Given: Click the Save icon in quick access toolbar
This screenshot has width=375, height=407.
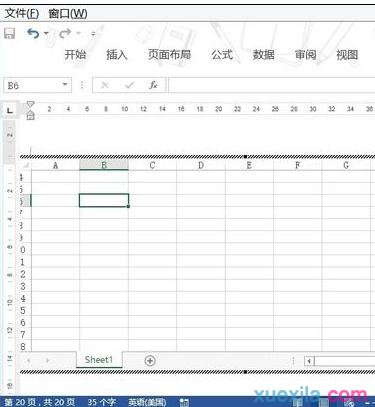Looking at the screenshot, I should (9, 33).
